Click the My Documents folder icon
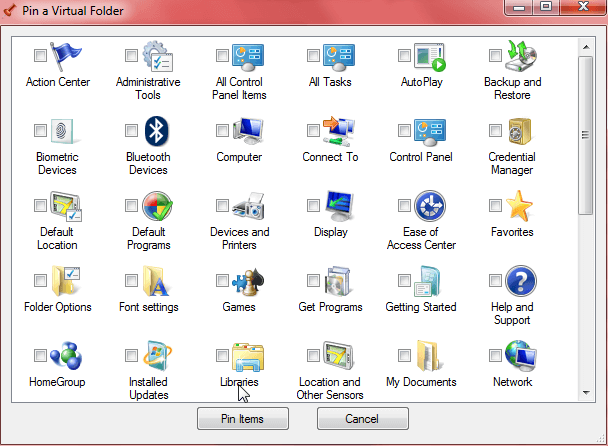The image size is (608, 446). (429, 356)
